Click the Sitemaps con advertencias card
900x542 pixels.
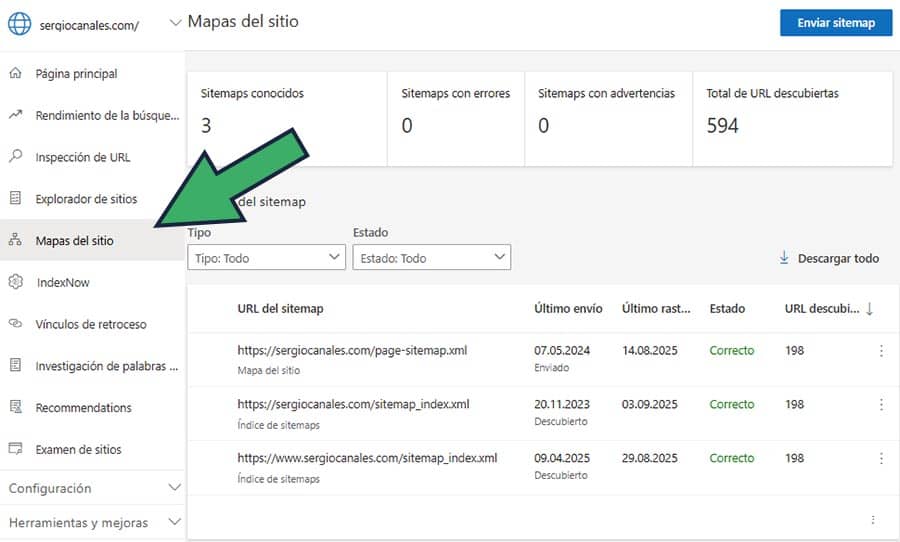tap(608, 119)
